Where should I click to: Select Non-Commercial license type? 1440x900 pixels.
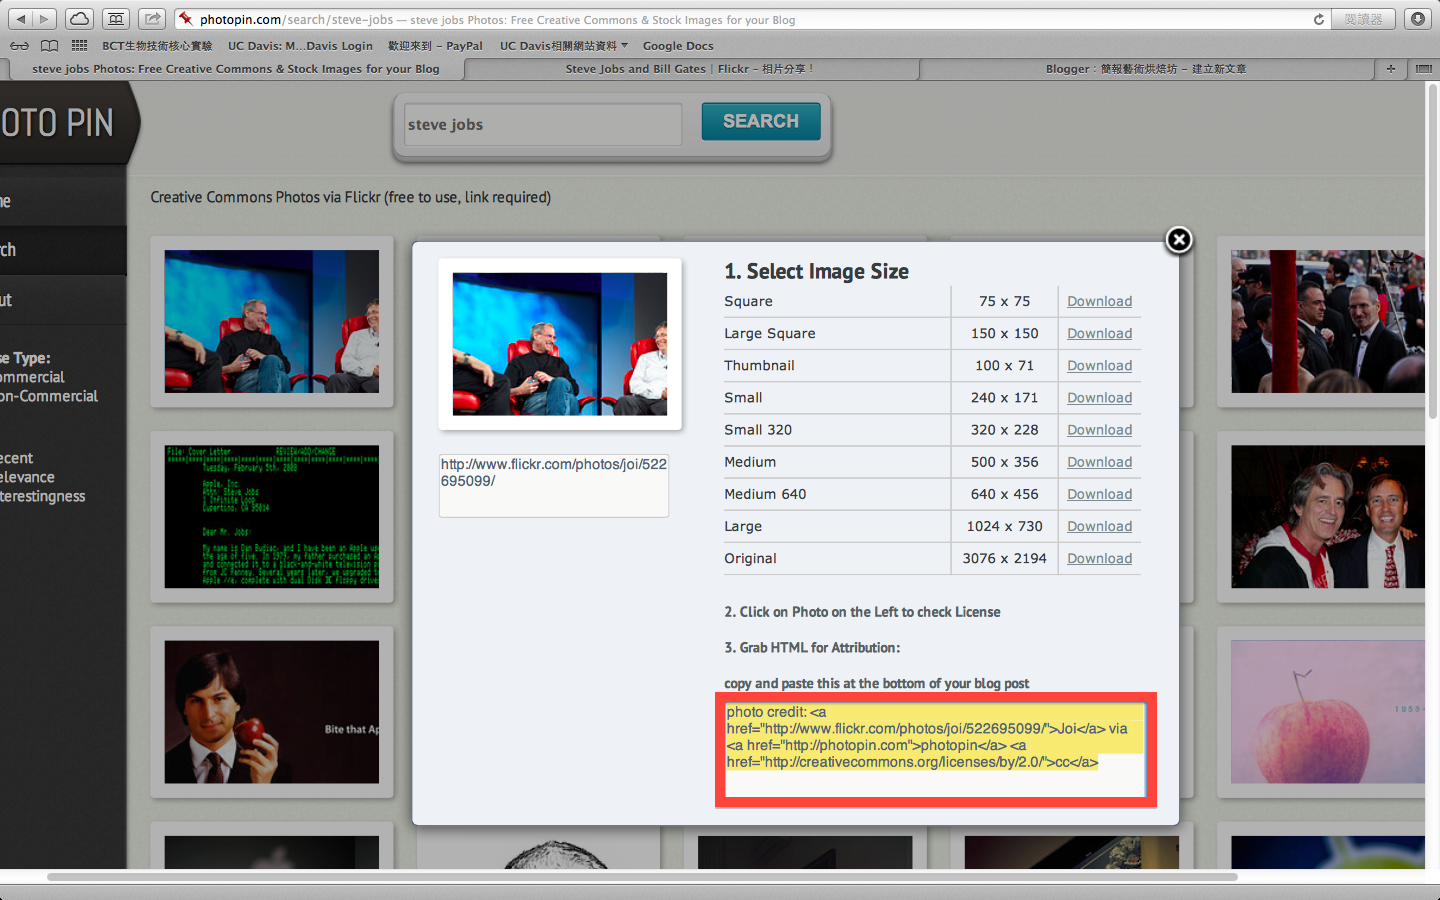[49, 396]
